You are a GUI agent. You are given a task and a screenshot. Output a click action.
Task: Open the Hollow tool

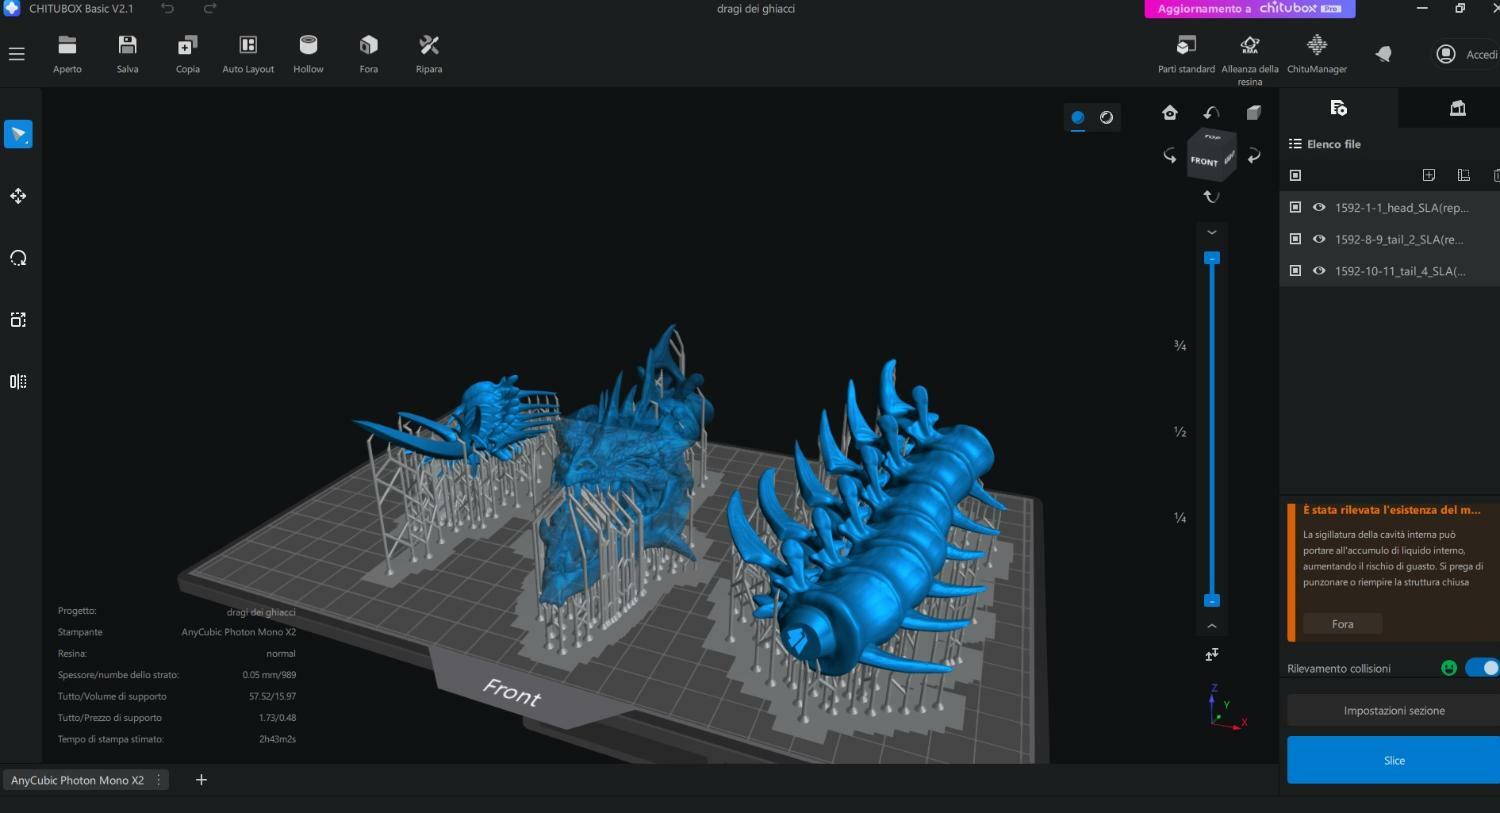coord(308,54)
